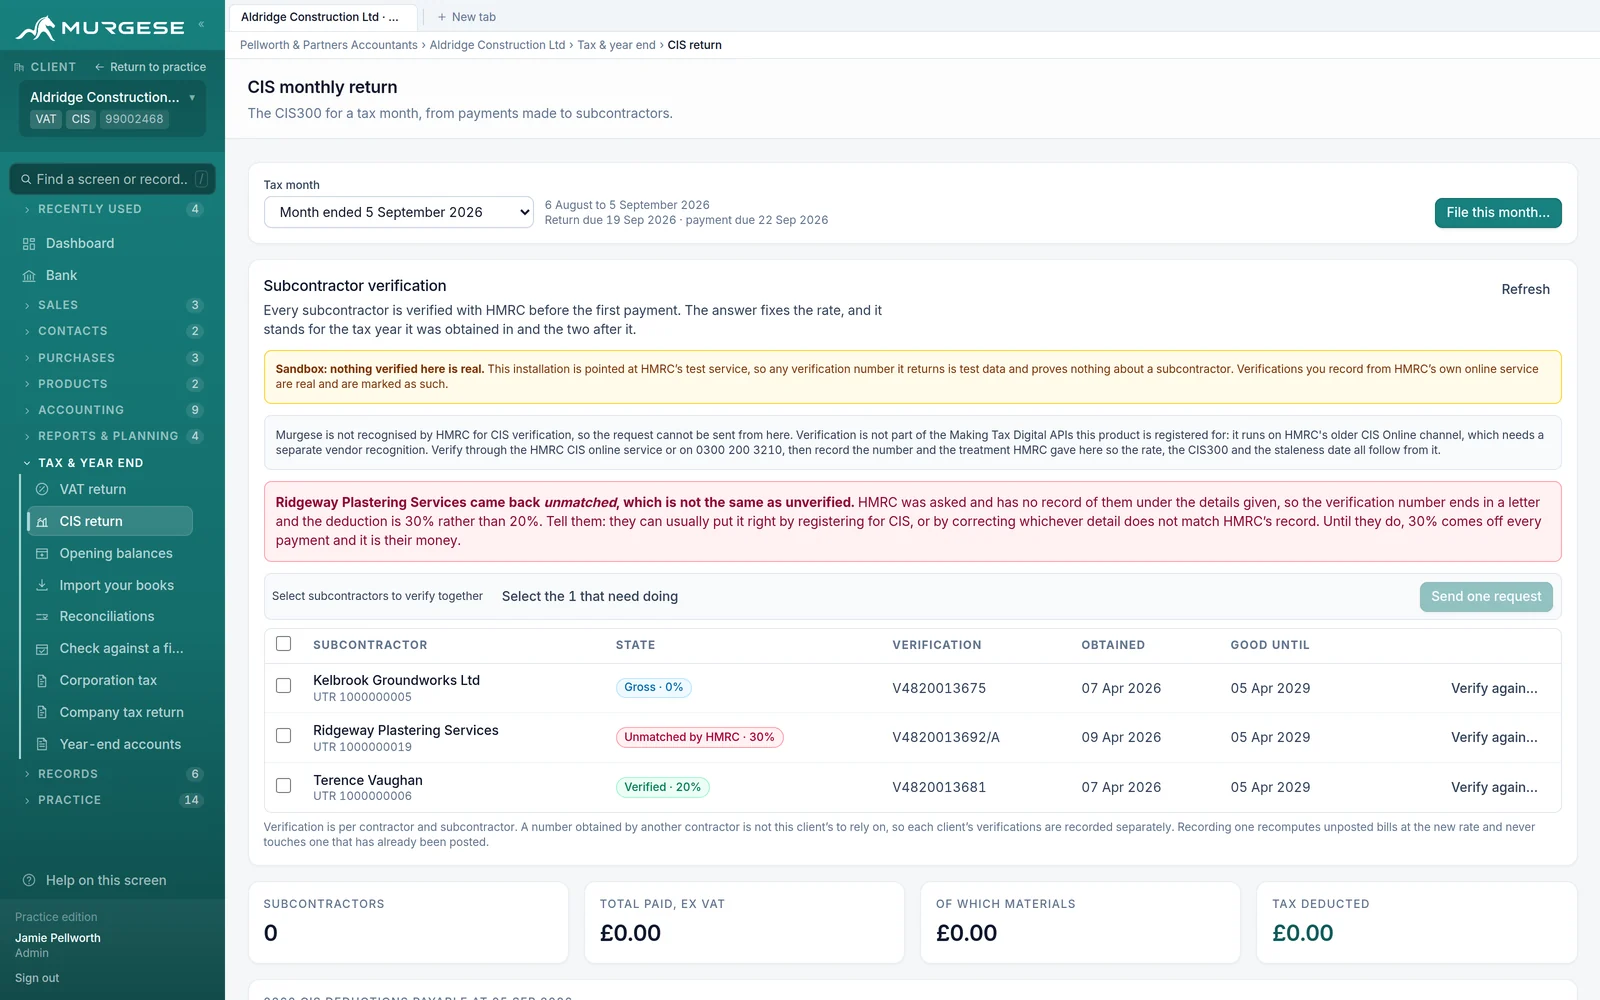
Task: Open the Aldridge Construction client switcher
Action: click(x=112, y=108)
